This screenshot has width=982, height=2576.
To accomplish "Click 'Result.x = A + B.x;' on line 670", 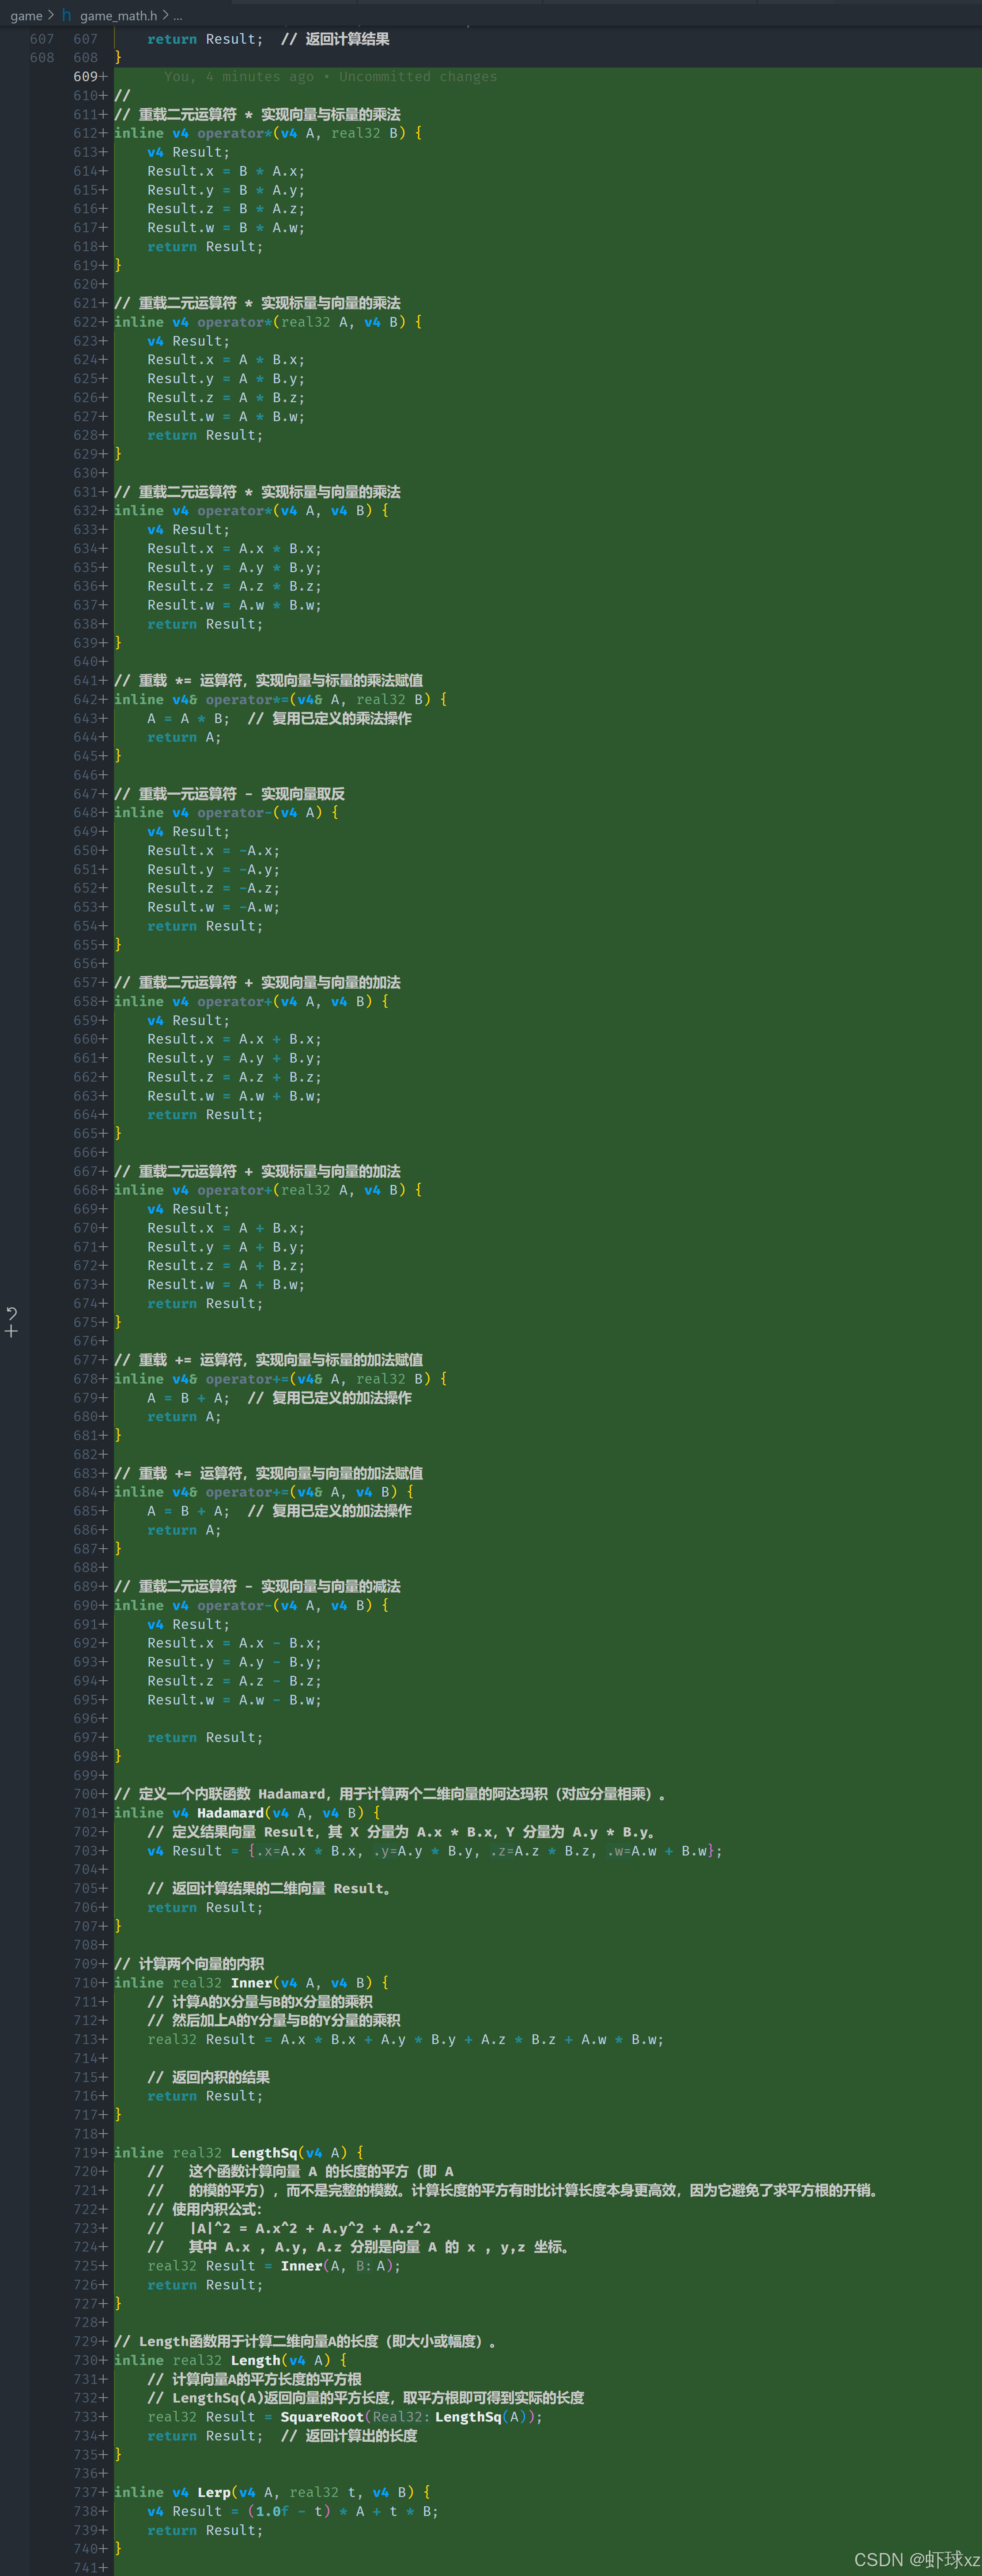I will pyautogui.click(x=226, y=1228).
